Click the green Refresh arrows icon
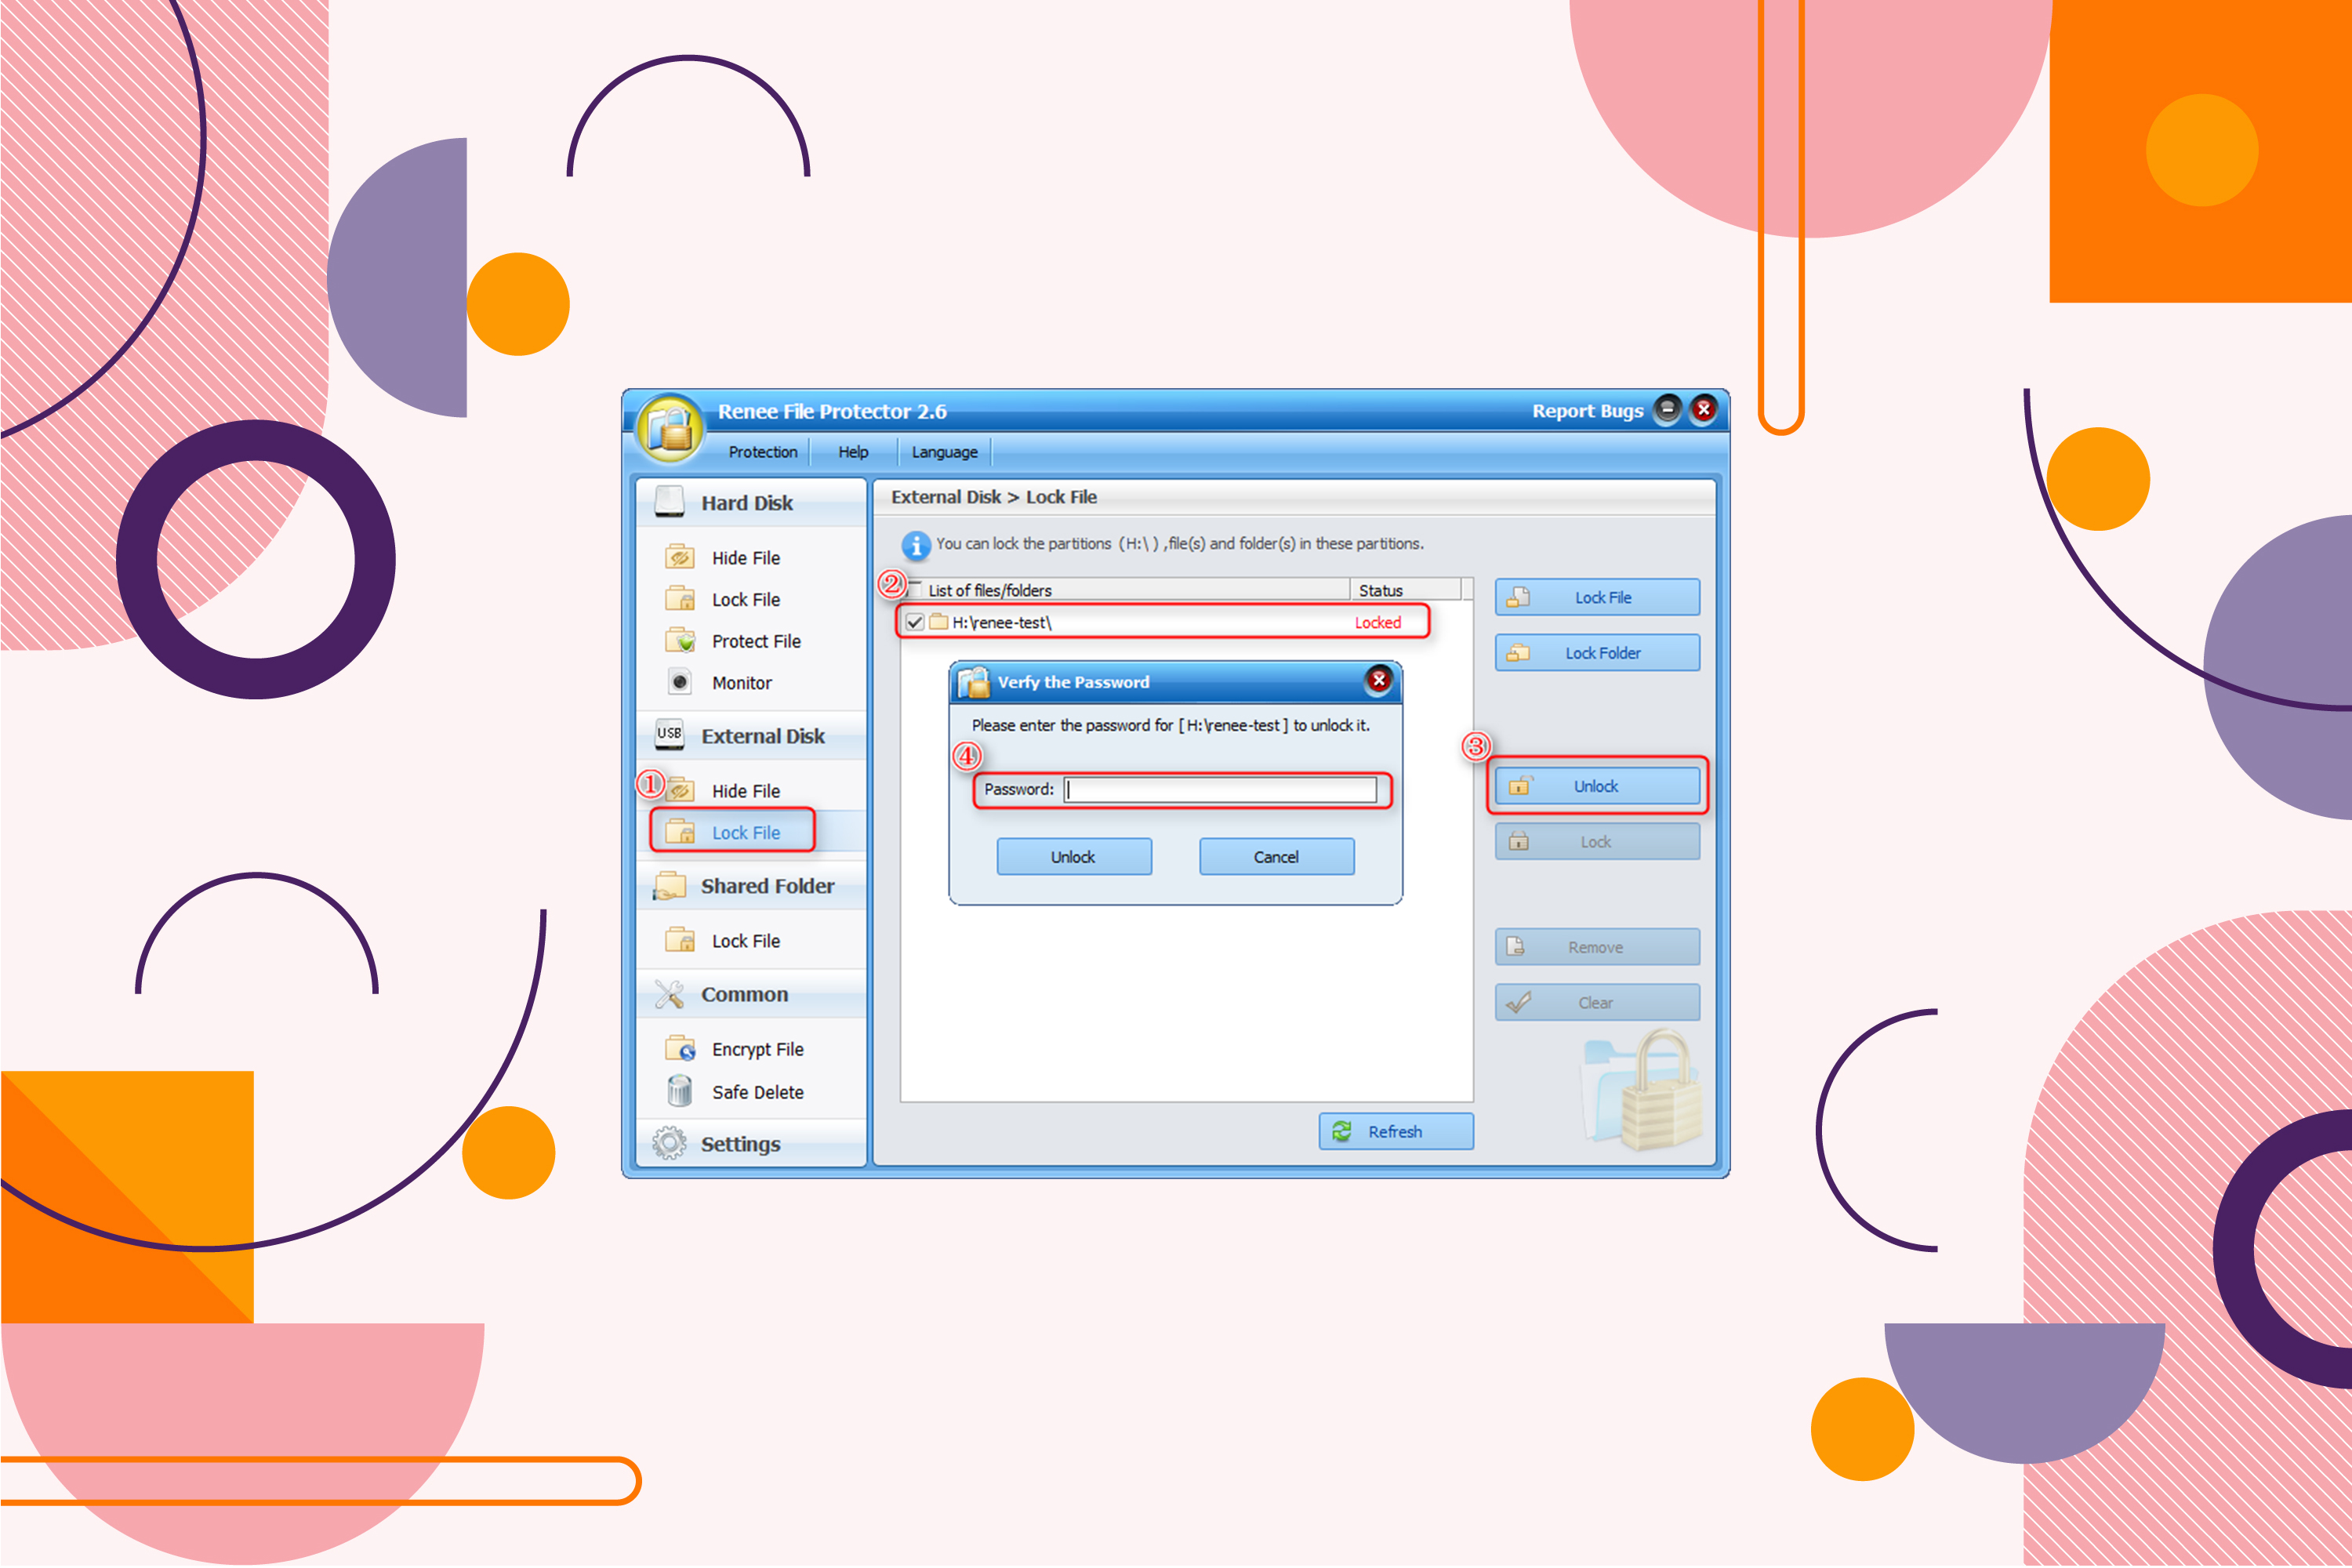The height and width of the screenshot is (1568, 2352). [x=1342, y=1131]
